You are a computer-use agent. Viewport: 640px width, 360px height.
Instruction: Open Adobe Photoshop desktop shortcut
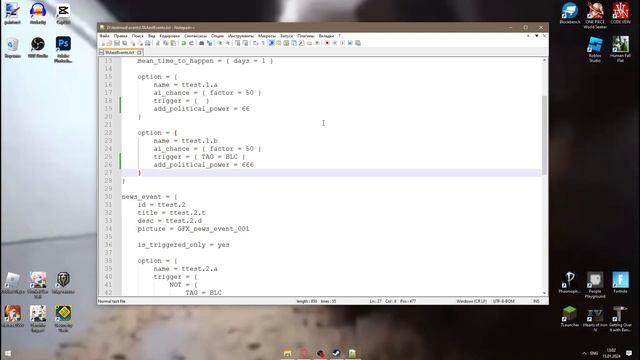tap(63, 49)
